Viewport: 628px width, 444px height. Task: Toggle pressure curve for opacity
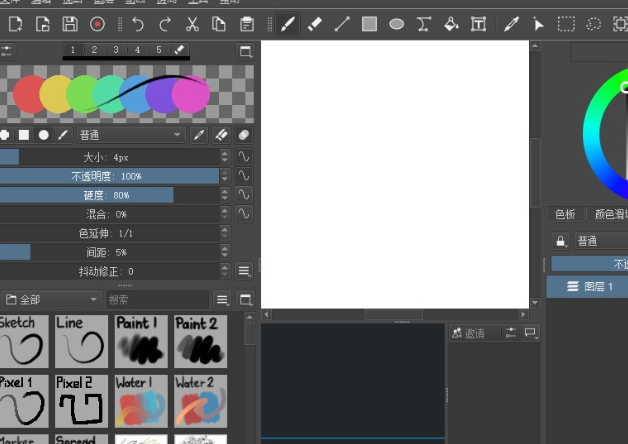pos(244,175)
